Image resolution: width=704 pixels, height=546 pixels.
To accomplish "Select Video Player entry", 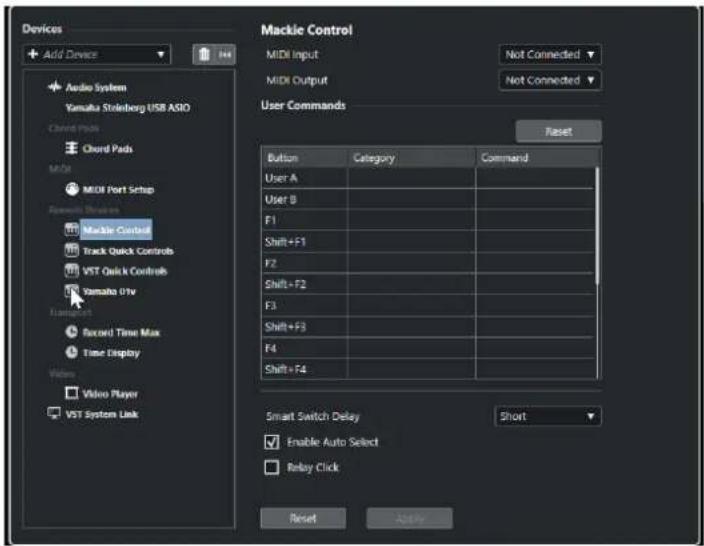I will pyautogui.click(x=110, y=394).
